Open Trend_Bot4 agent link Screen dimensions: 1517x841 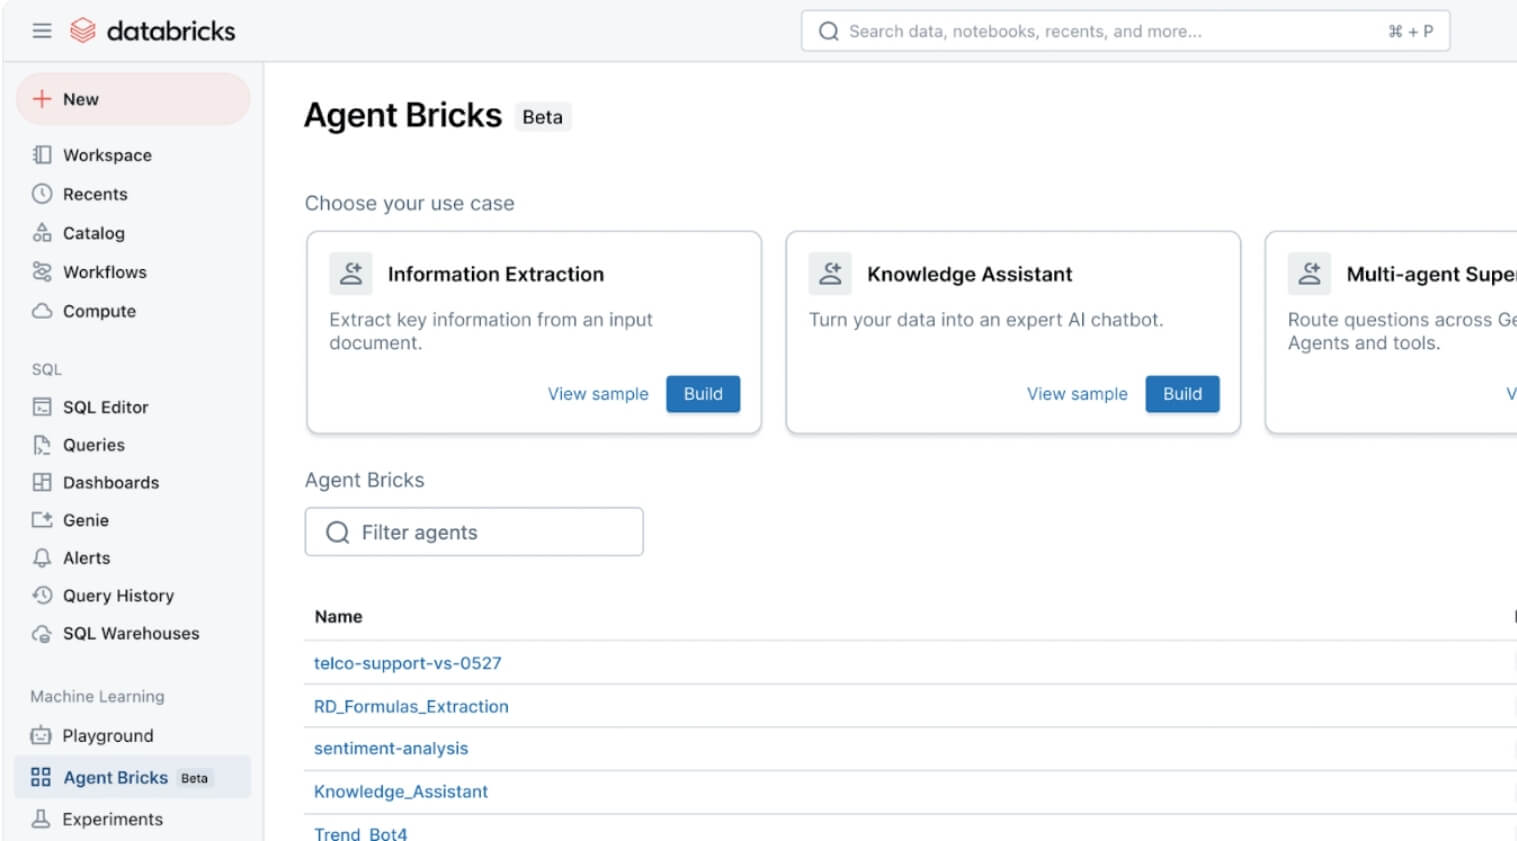(361, 833)
